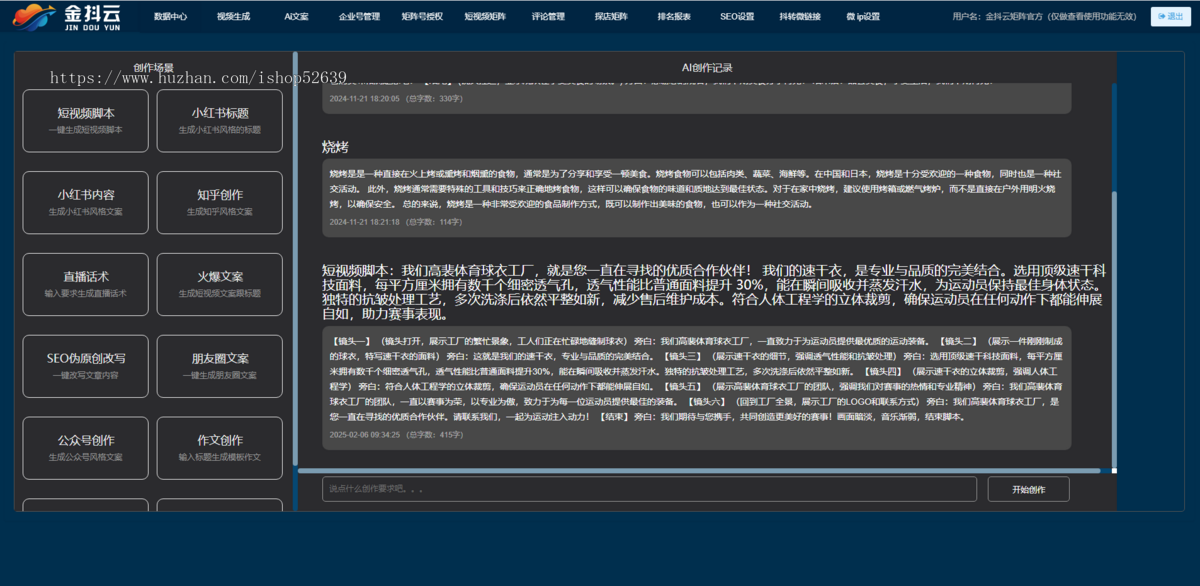Image resolution: width=1200 pixels, height=586 pixels.
Task: Open the 数据中心 menu
Action: coord(170,17)
